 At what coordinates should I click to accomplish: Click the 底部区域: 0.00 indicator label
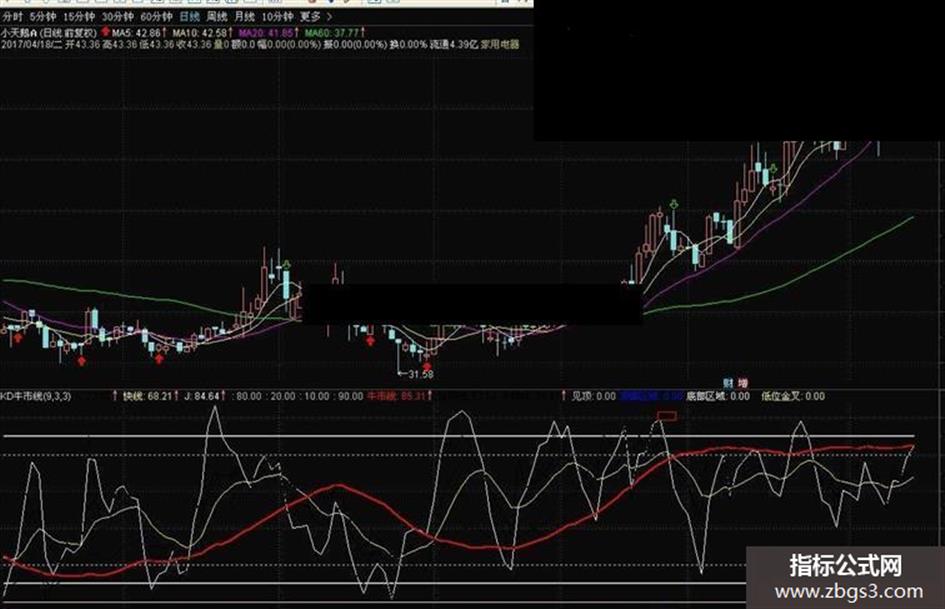[718, 397]
